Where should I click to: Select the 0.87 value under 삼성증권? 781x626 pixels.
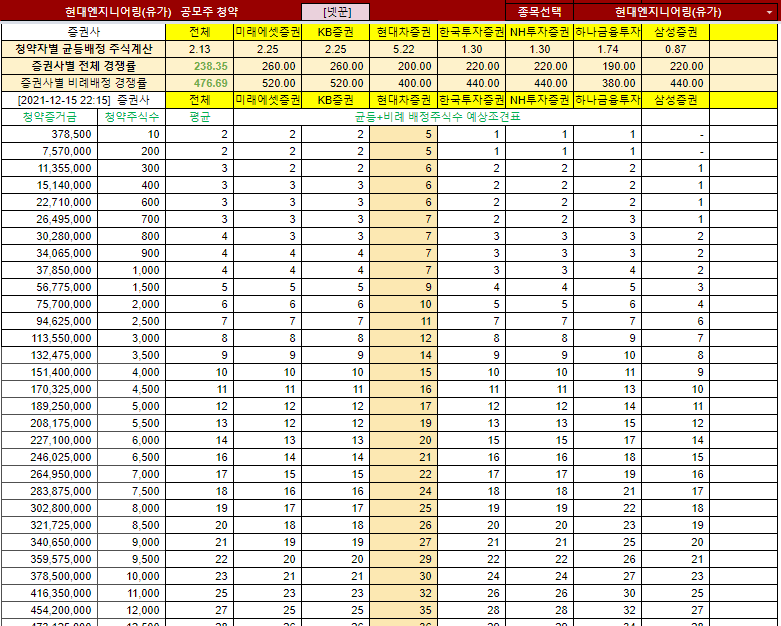point(675,49)
